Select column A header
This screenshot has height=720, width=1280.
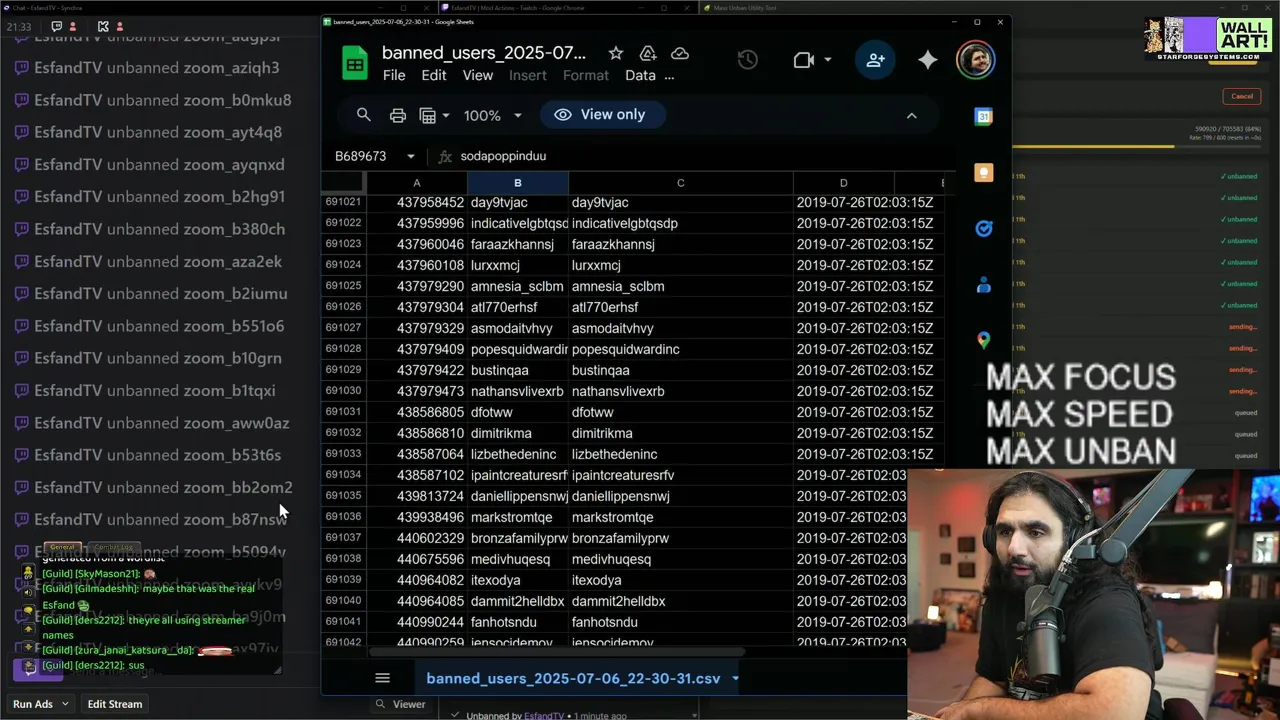(417, 183)
